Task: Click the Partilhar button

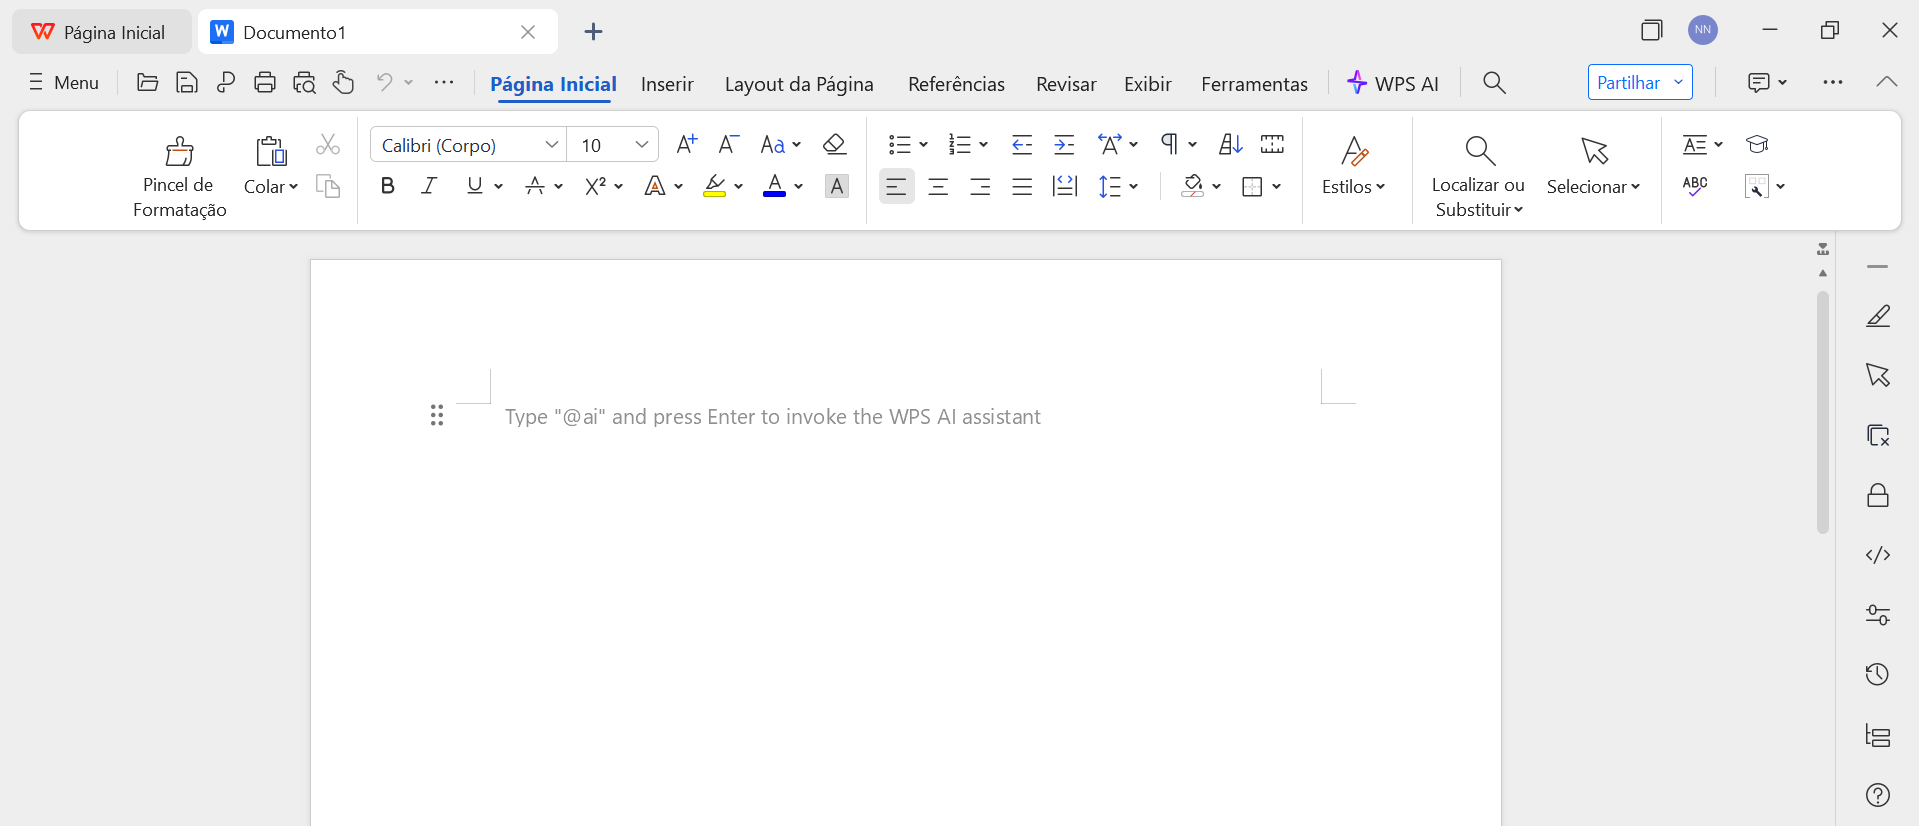Action: 1640,82
